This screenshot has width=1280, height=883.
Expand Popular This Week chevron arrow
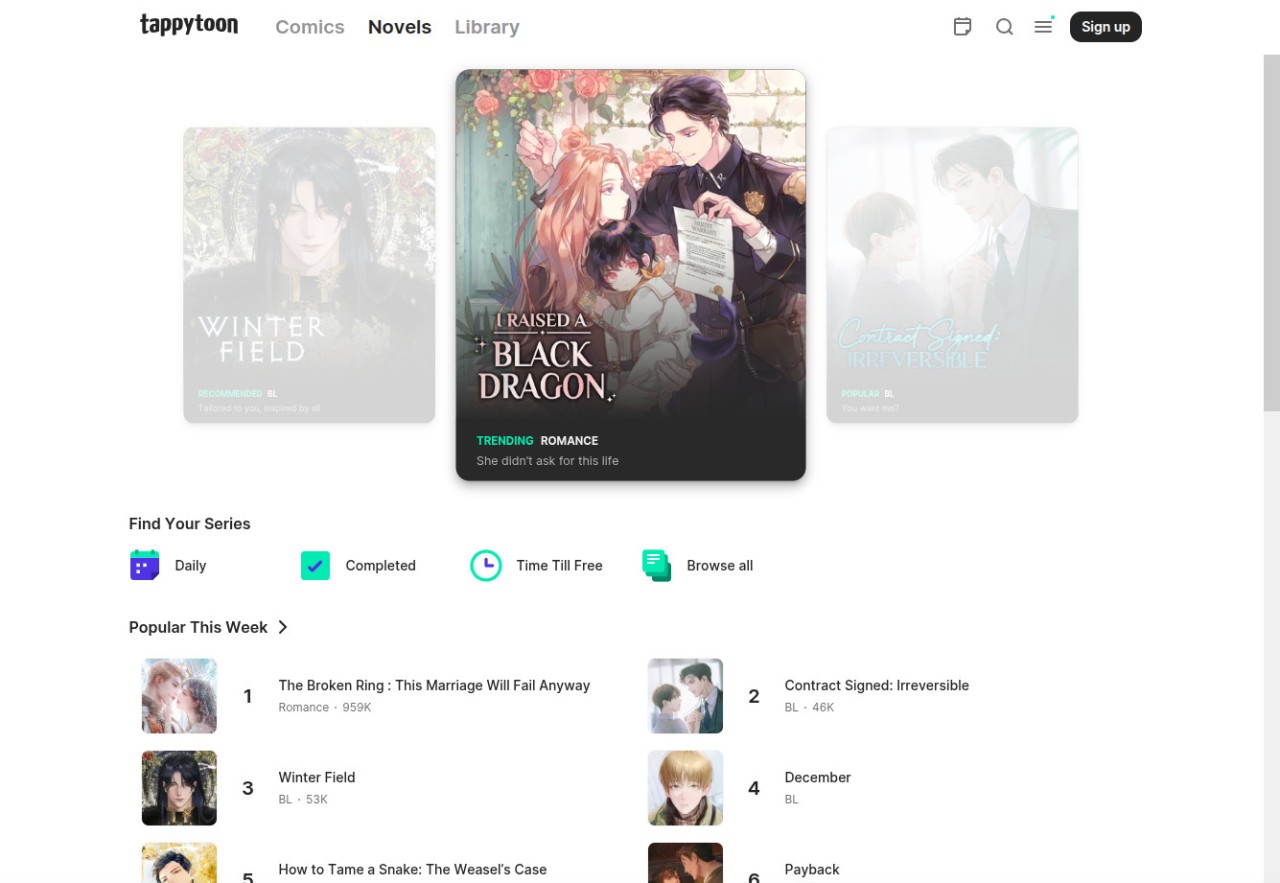(x=283, y=627)
